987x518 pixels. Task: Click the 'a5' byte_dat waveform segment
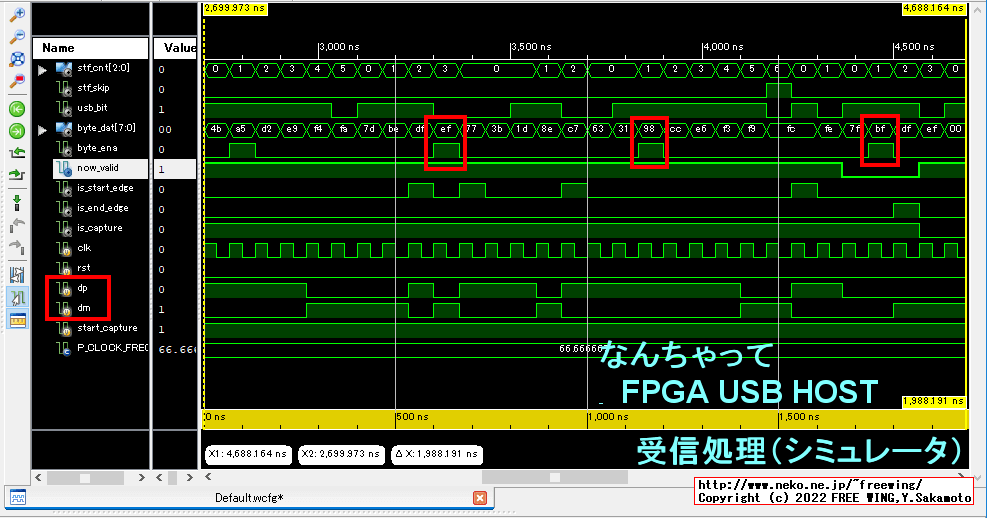(x=240, y=129)
